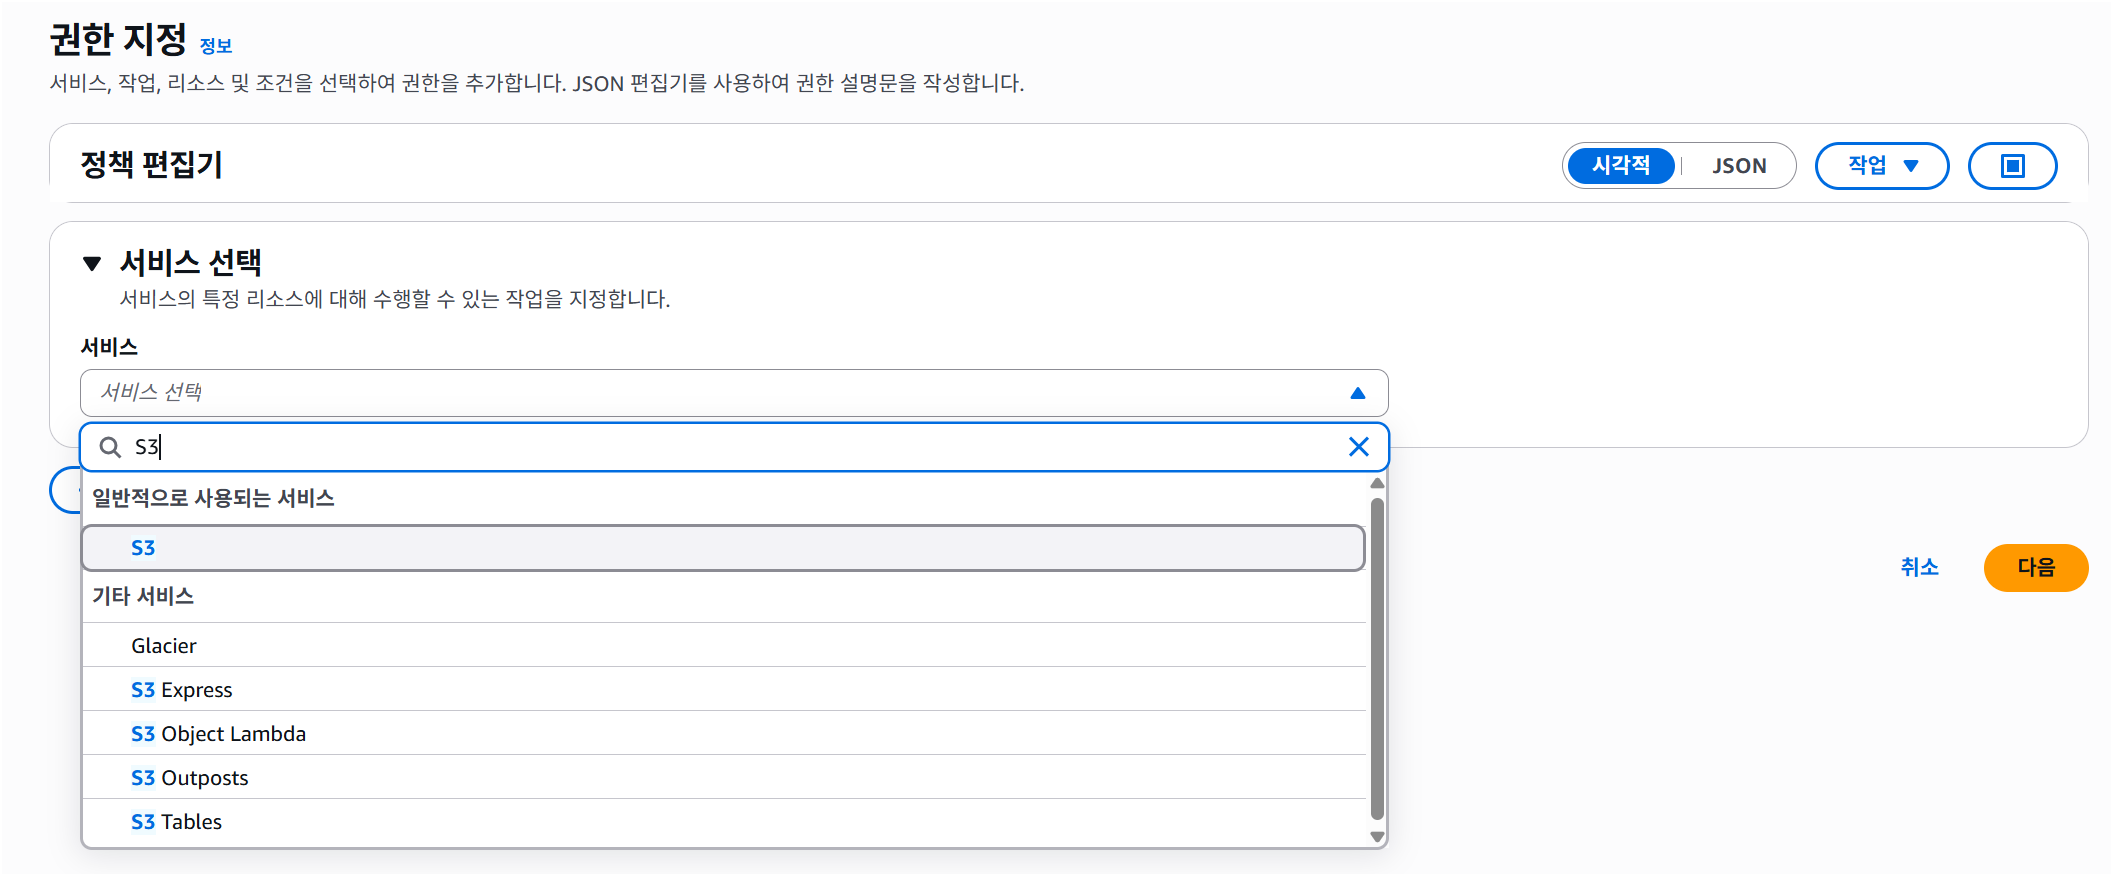This screenshot has height=876, width=2113.
Task: Click scrollbar up arrow in service list
Action: 1377,483
